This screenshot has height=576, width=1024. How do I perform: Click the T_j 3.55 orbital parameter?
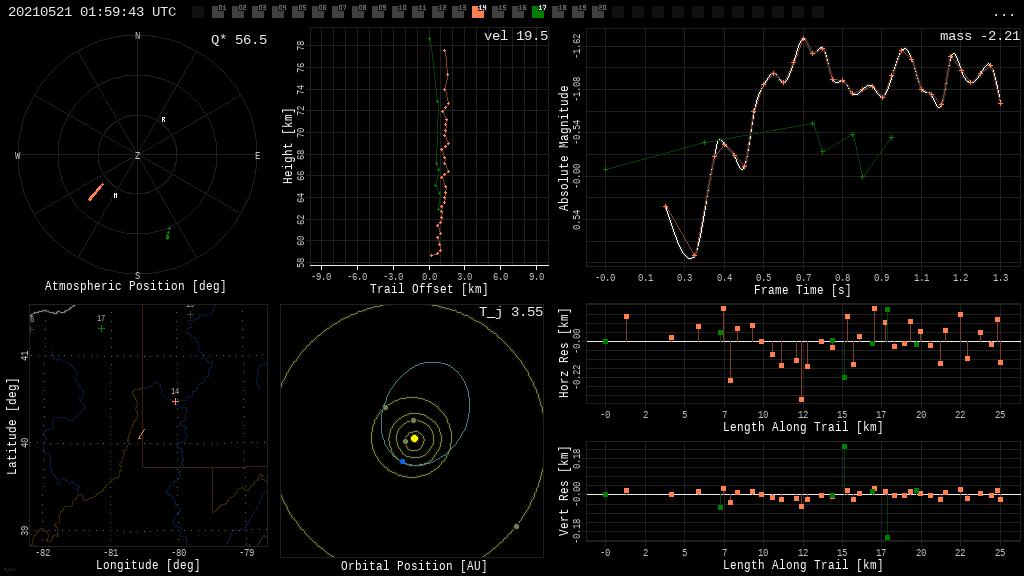point(510,312)
